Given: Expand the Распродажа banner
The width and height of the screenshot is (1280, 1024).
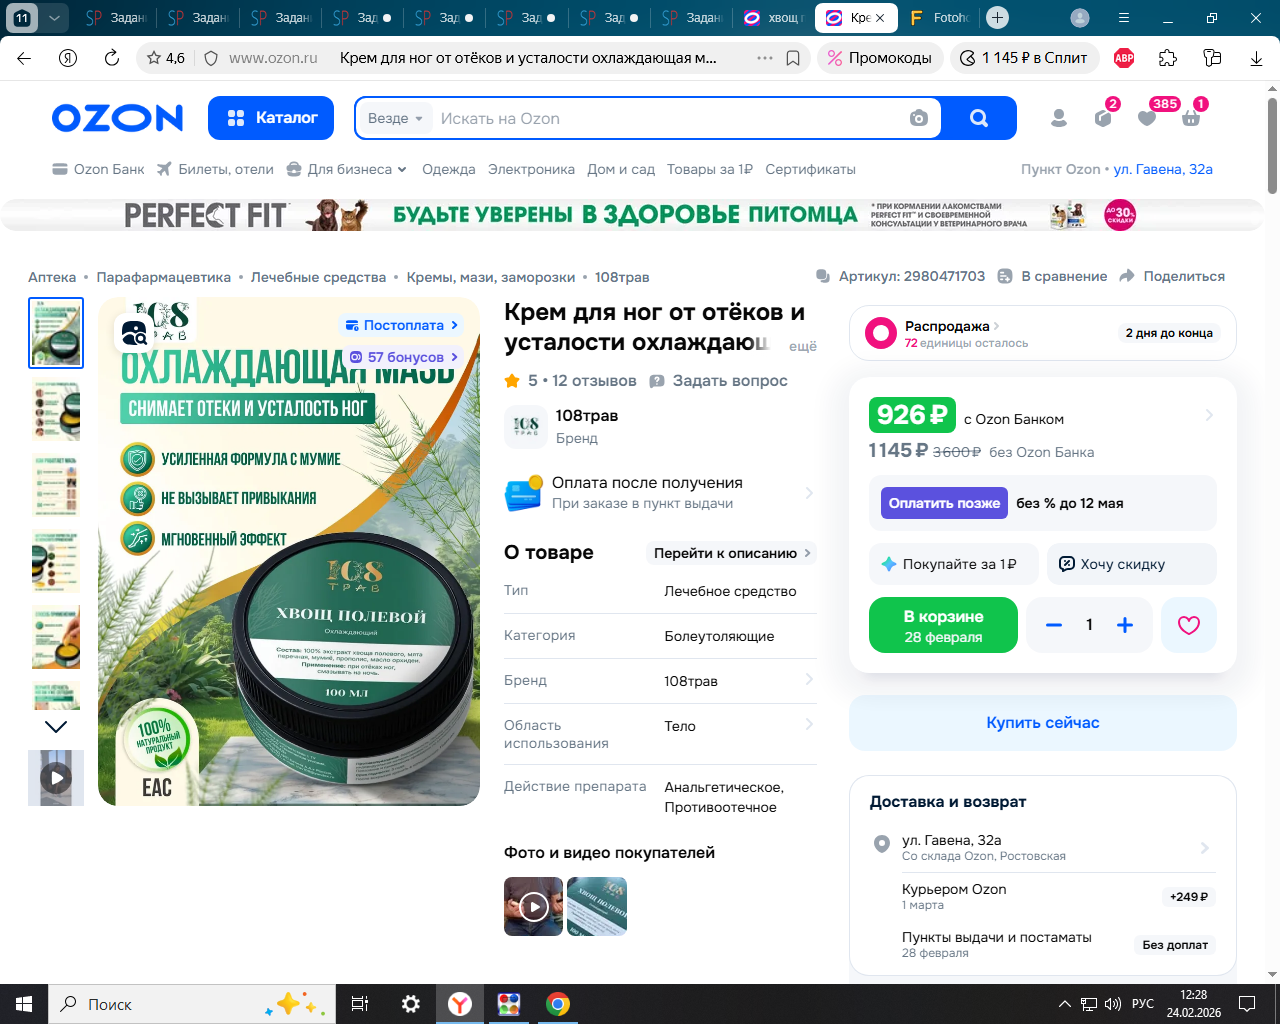Looking at the screenshot, I should [x=1043, y=333].
